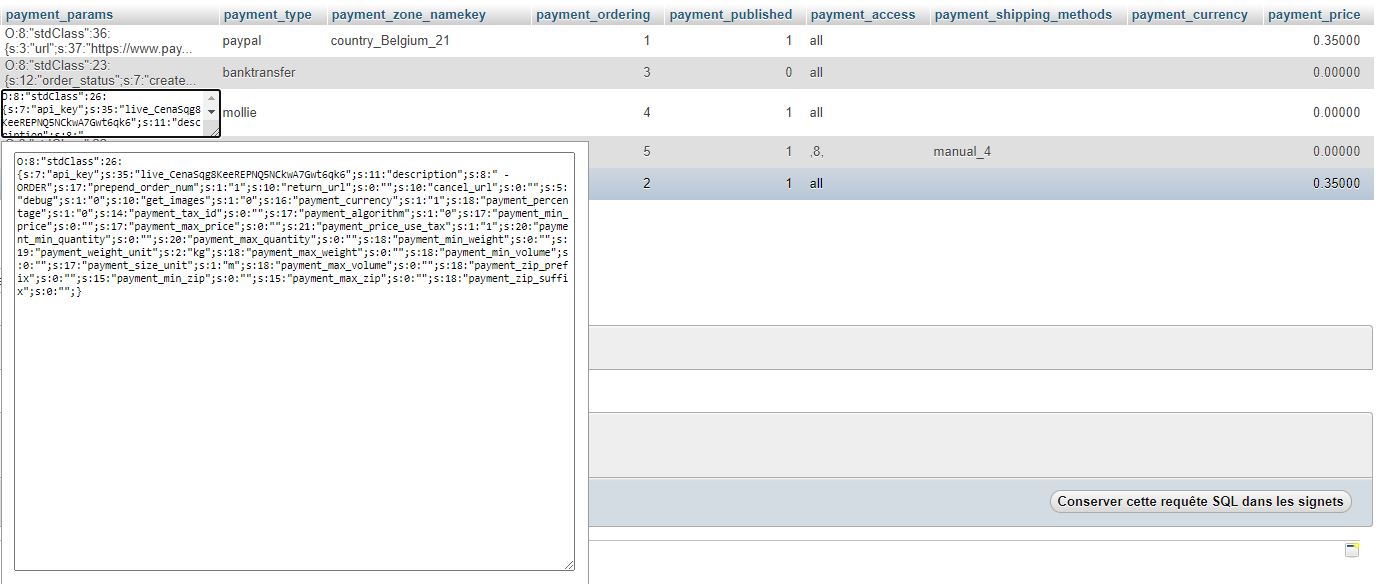Click payment_access 'all' in mollie row
1381x584 pixels.
click(817, 113)
